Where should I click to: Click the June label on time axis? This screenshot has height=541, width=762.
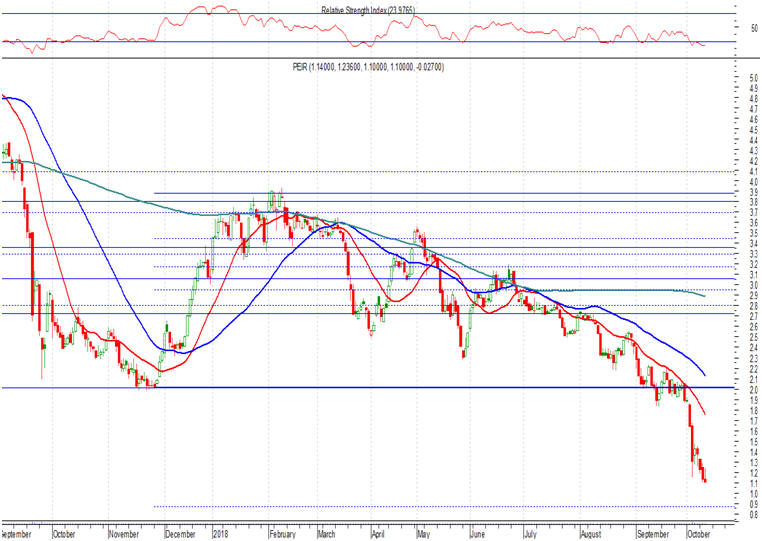coord(480,534)
